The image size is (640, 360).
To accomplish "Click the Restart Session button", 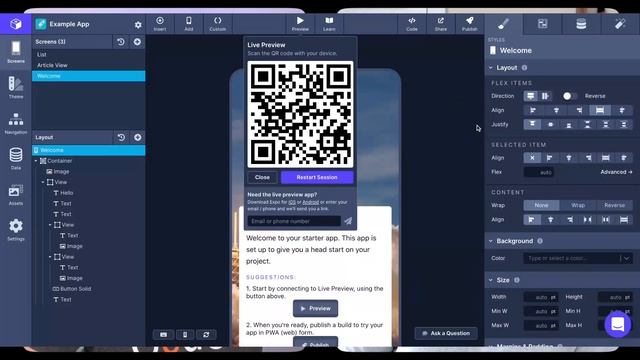I will click(x=317, y=178).
